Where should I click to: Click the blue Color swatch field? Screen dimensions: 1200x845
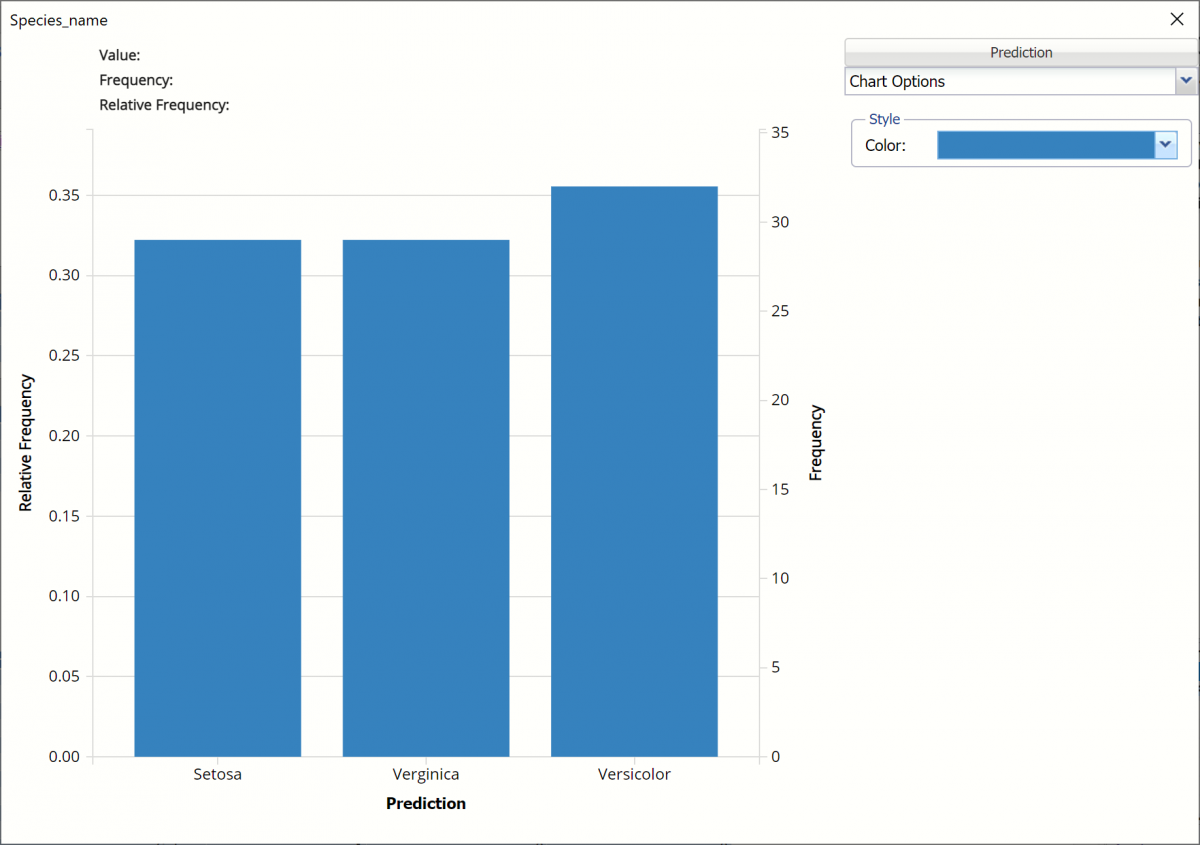[1045, 145]
